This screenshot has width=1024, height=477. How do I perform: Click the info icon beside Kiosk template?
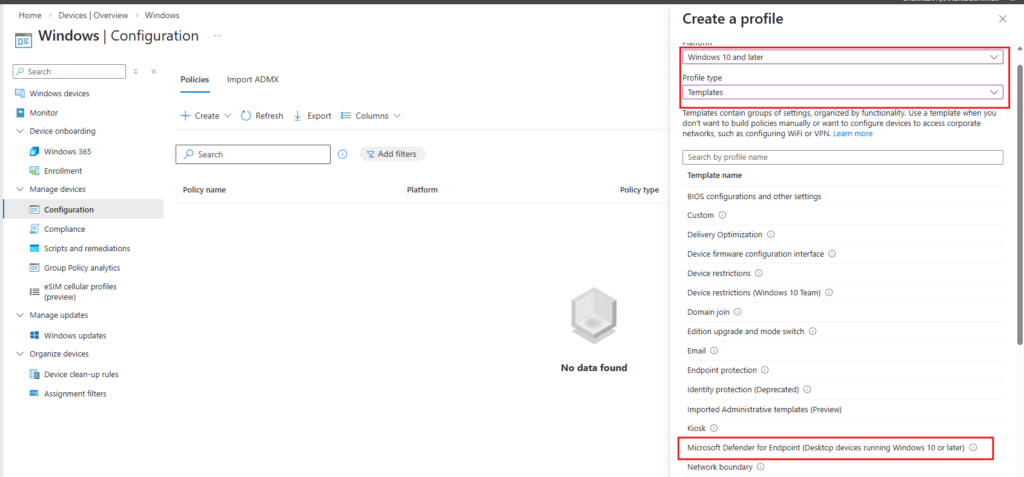click(714, 428)
